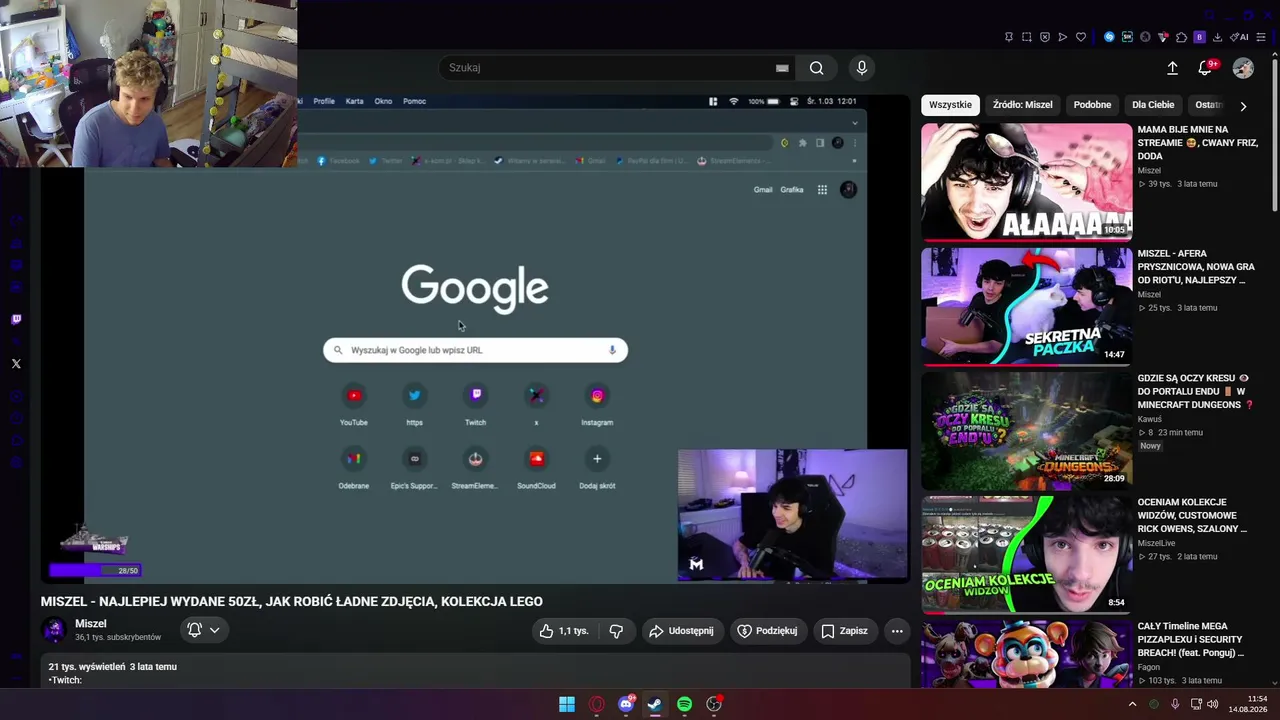The height and width of the screenshot is (720, 1280).
Task: Open the CAŁY Timeline MEGA PIZZAPLEXU video title
Action: point(1191,639)
